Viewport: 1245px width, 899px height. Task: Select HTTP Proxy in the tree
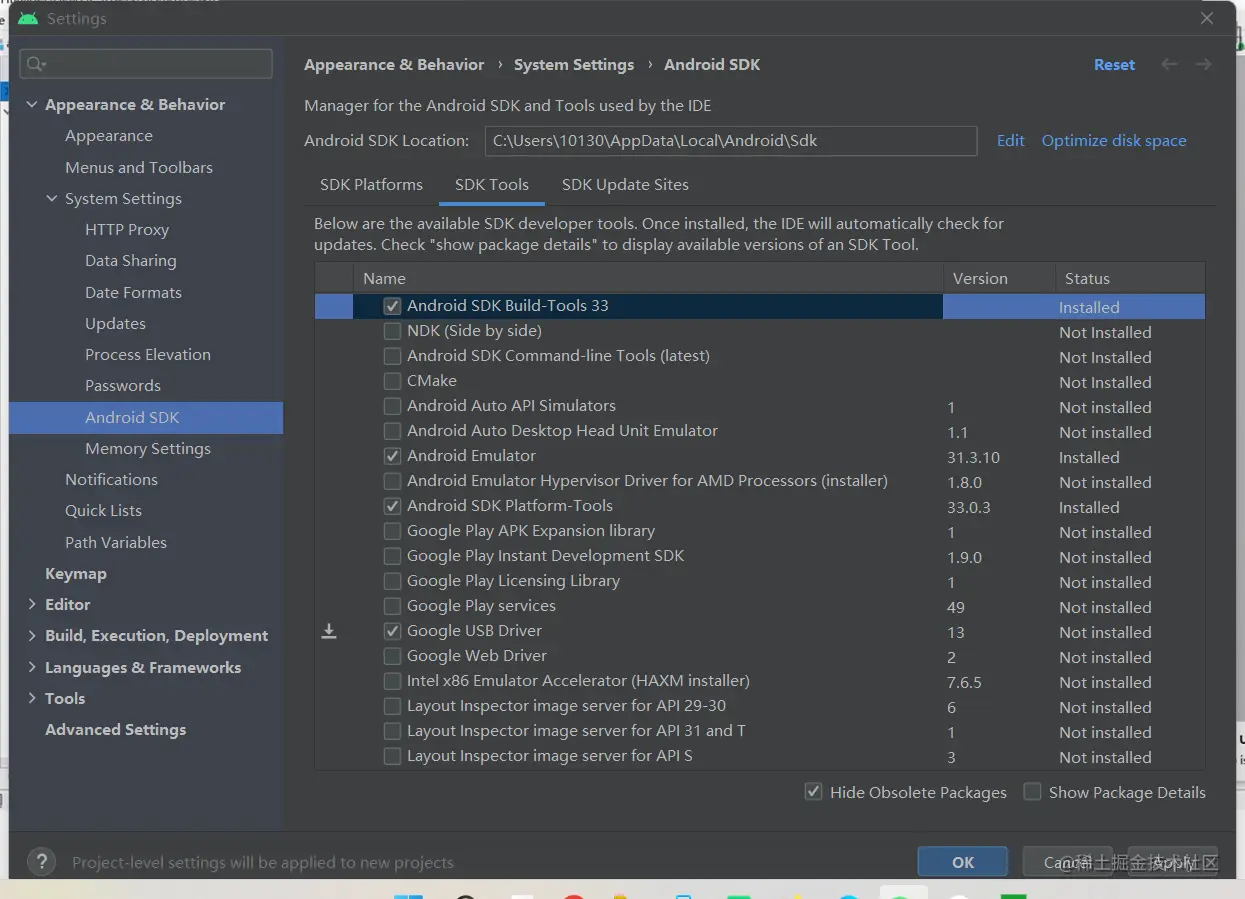pos(127,229)
